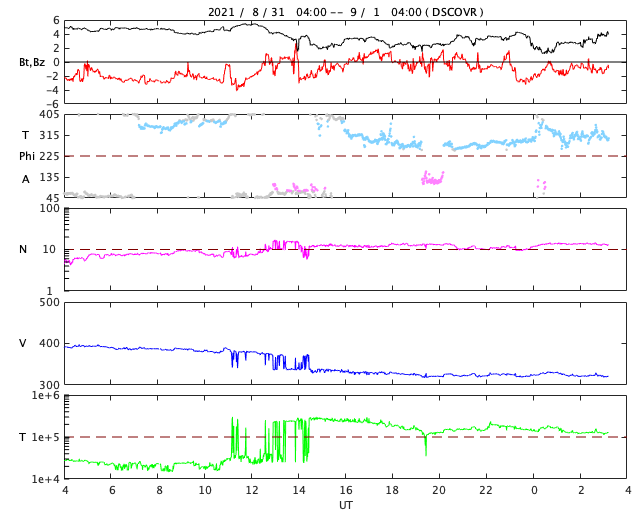Click the 'A' label beside 135
Screen dimensions: 640x512
(26, 179)
